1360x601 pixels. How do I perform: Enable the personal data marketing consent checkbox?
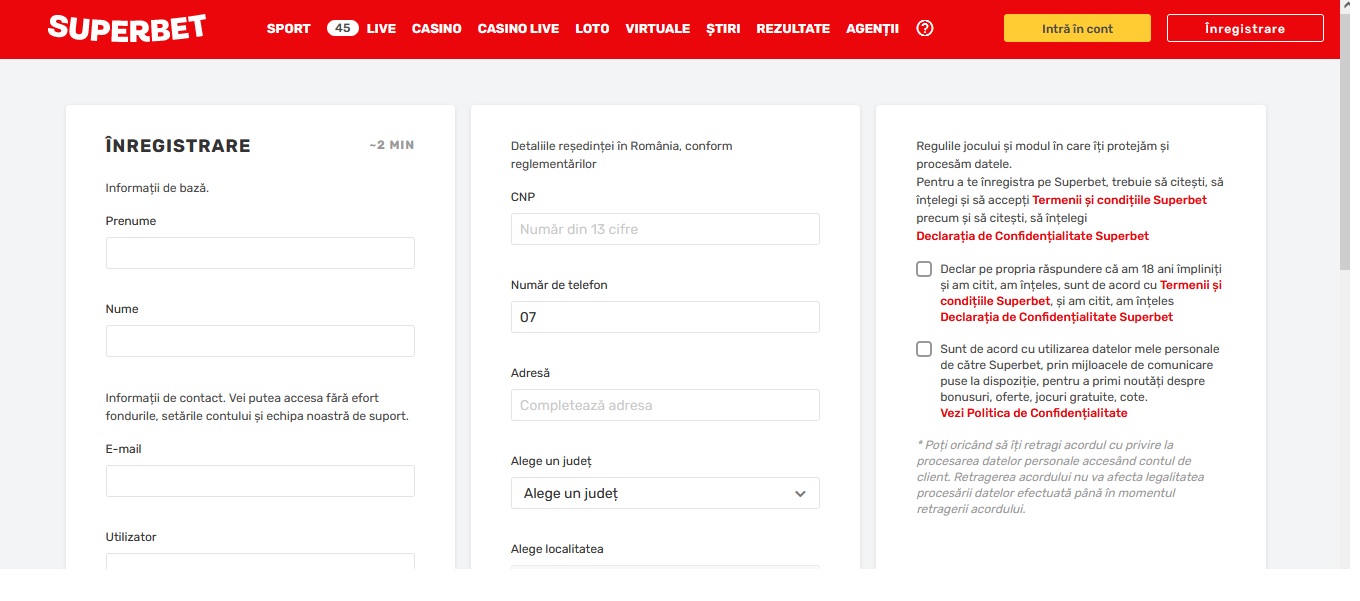[924, 350]
